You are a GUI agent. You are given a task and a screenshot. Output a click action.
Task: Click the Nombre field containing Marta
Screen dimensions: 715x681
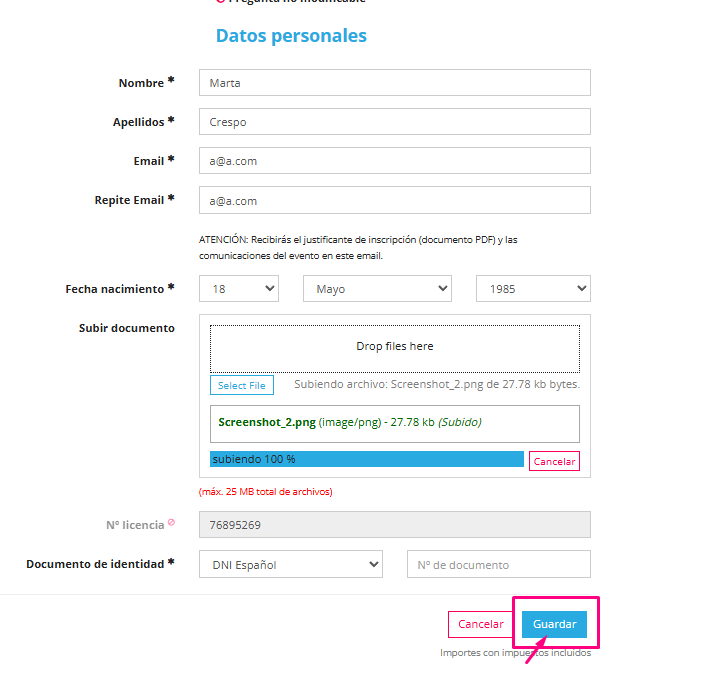click(395, 83)
